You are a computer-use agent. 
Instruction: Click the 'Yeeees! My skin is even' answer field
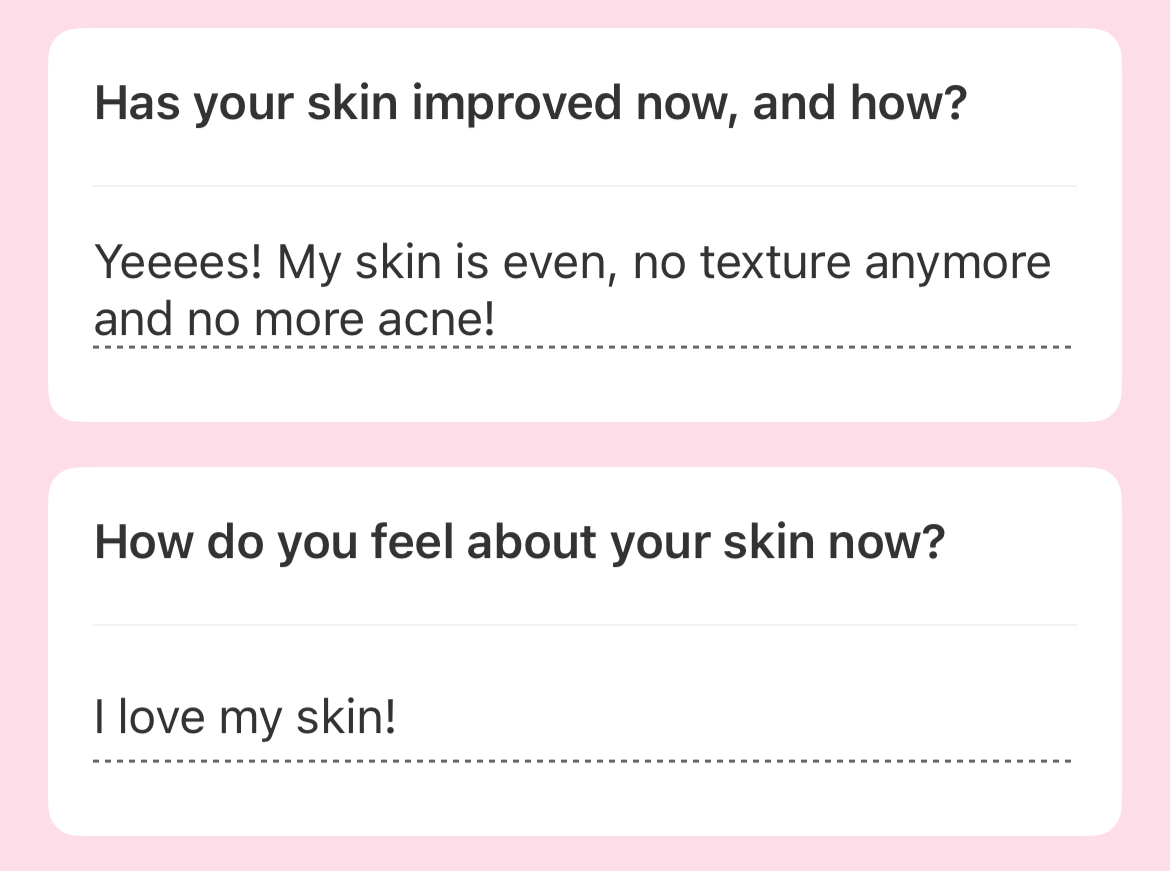[x=572, y=291]
